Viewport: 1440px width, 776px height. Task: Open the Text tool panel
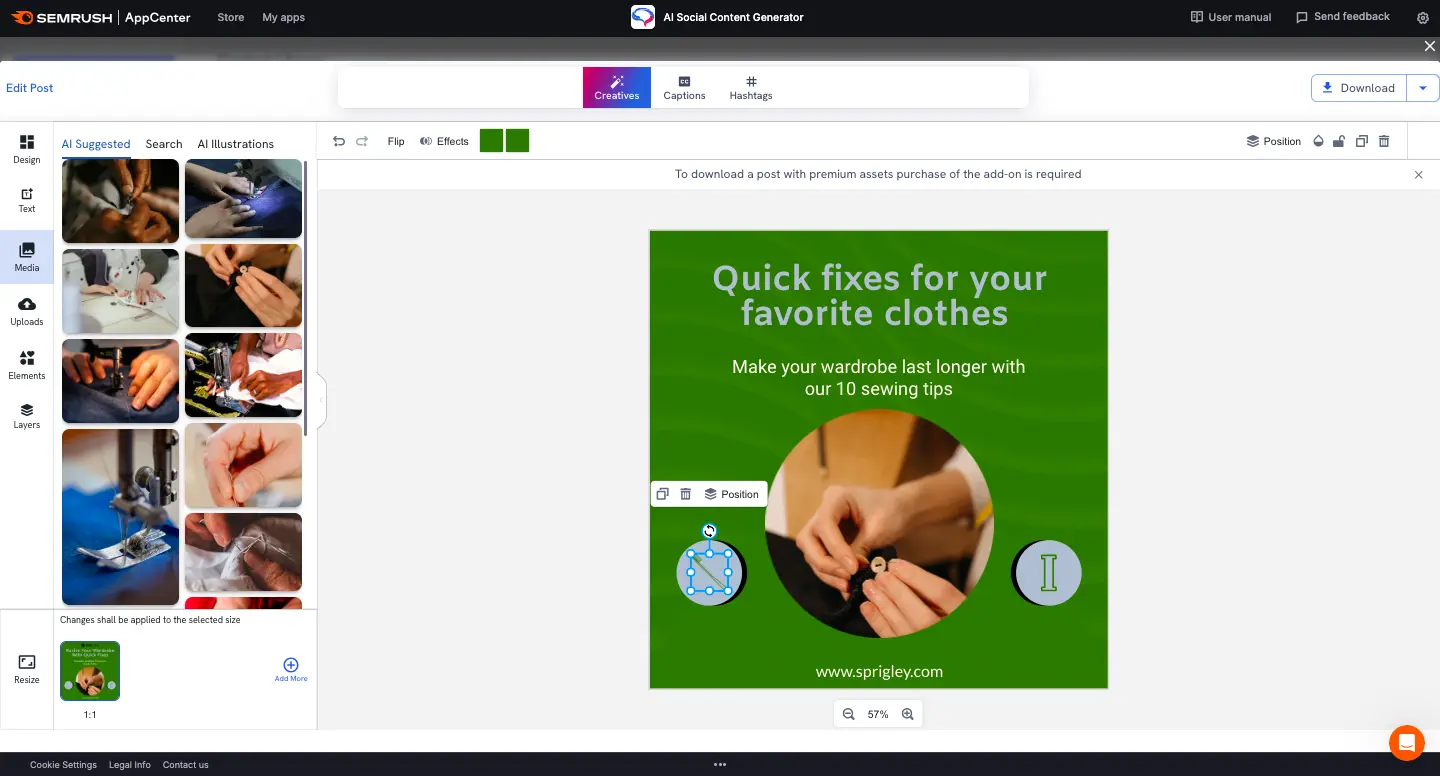[27, 199]
